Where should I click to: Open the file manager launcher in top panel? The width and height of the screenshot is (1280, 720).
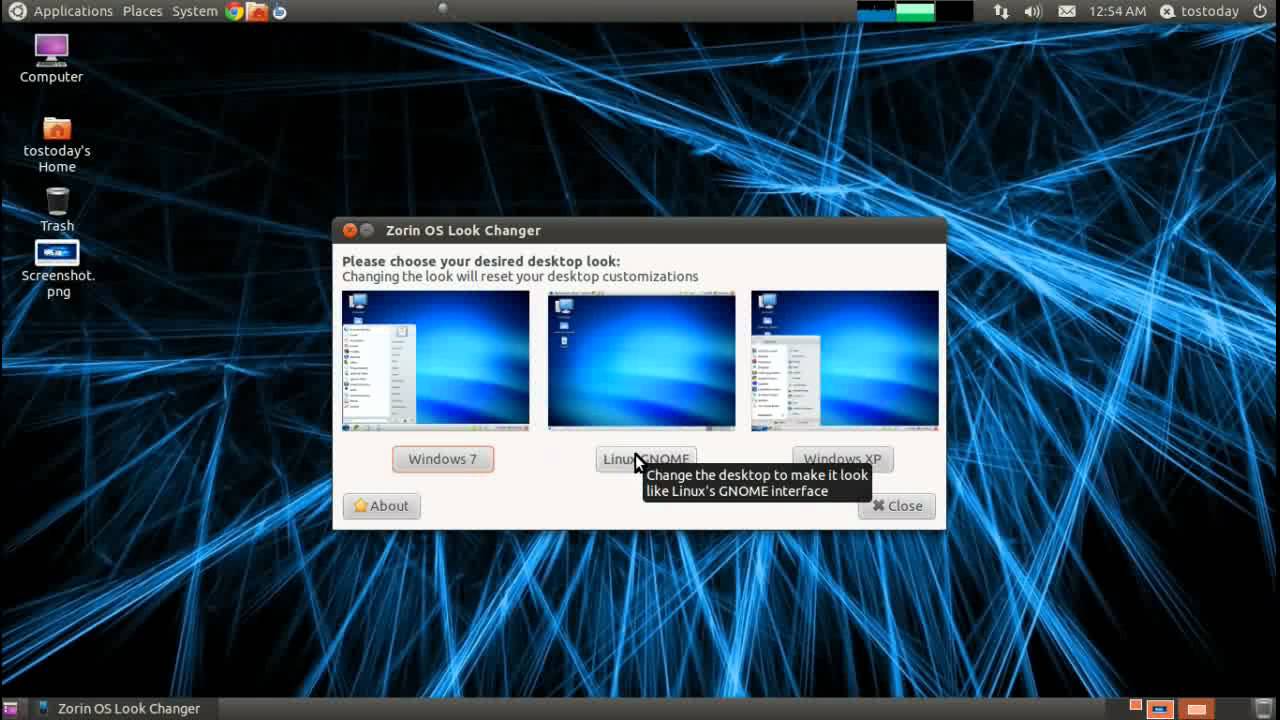(x=257, y=11)
